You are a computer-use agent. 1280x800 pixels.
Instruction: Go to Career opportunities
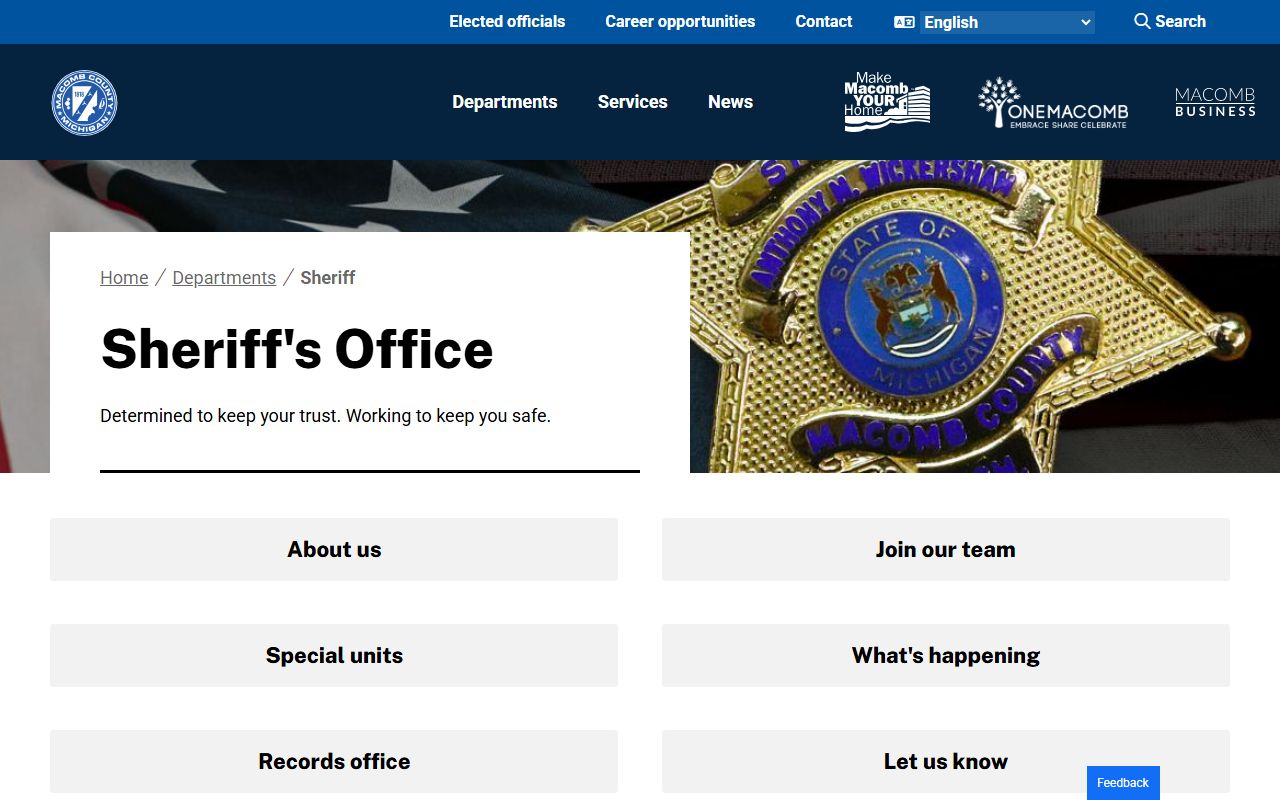[680, 21]
